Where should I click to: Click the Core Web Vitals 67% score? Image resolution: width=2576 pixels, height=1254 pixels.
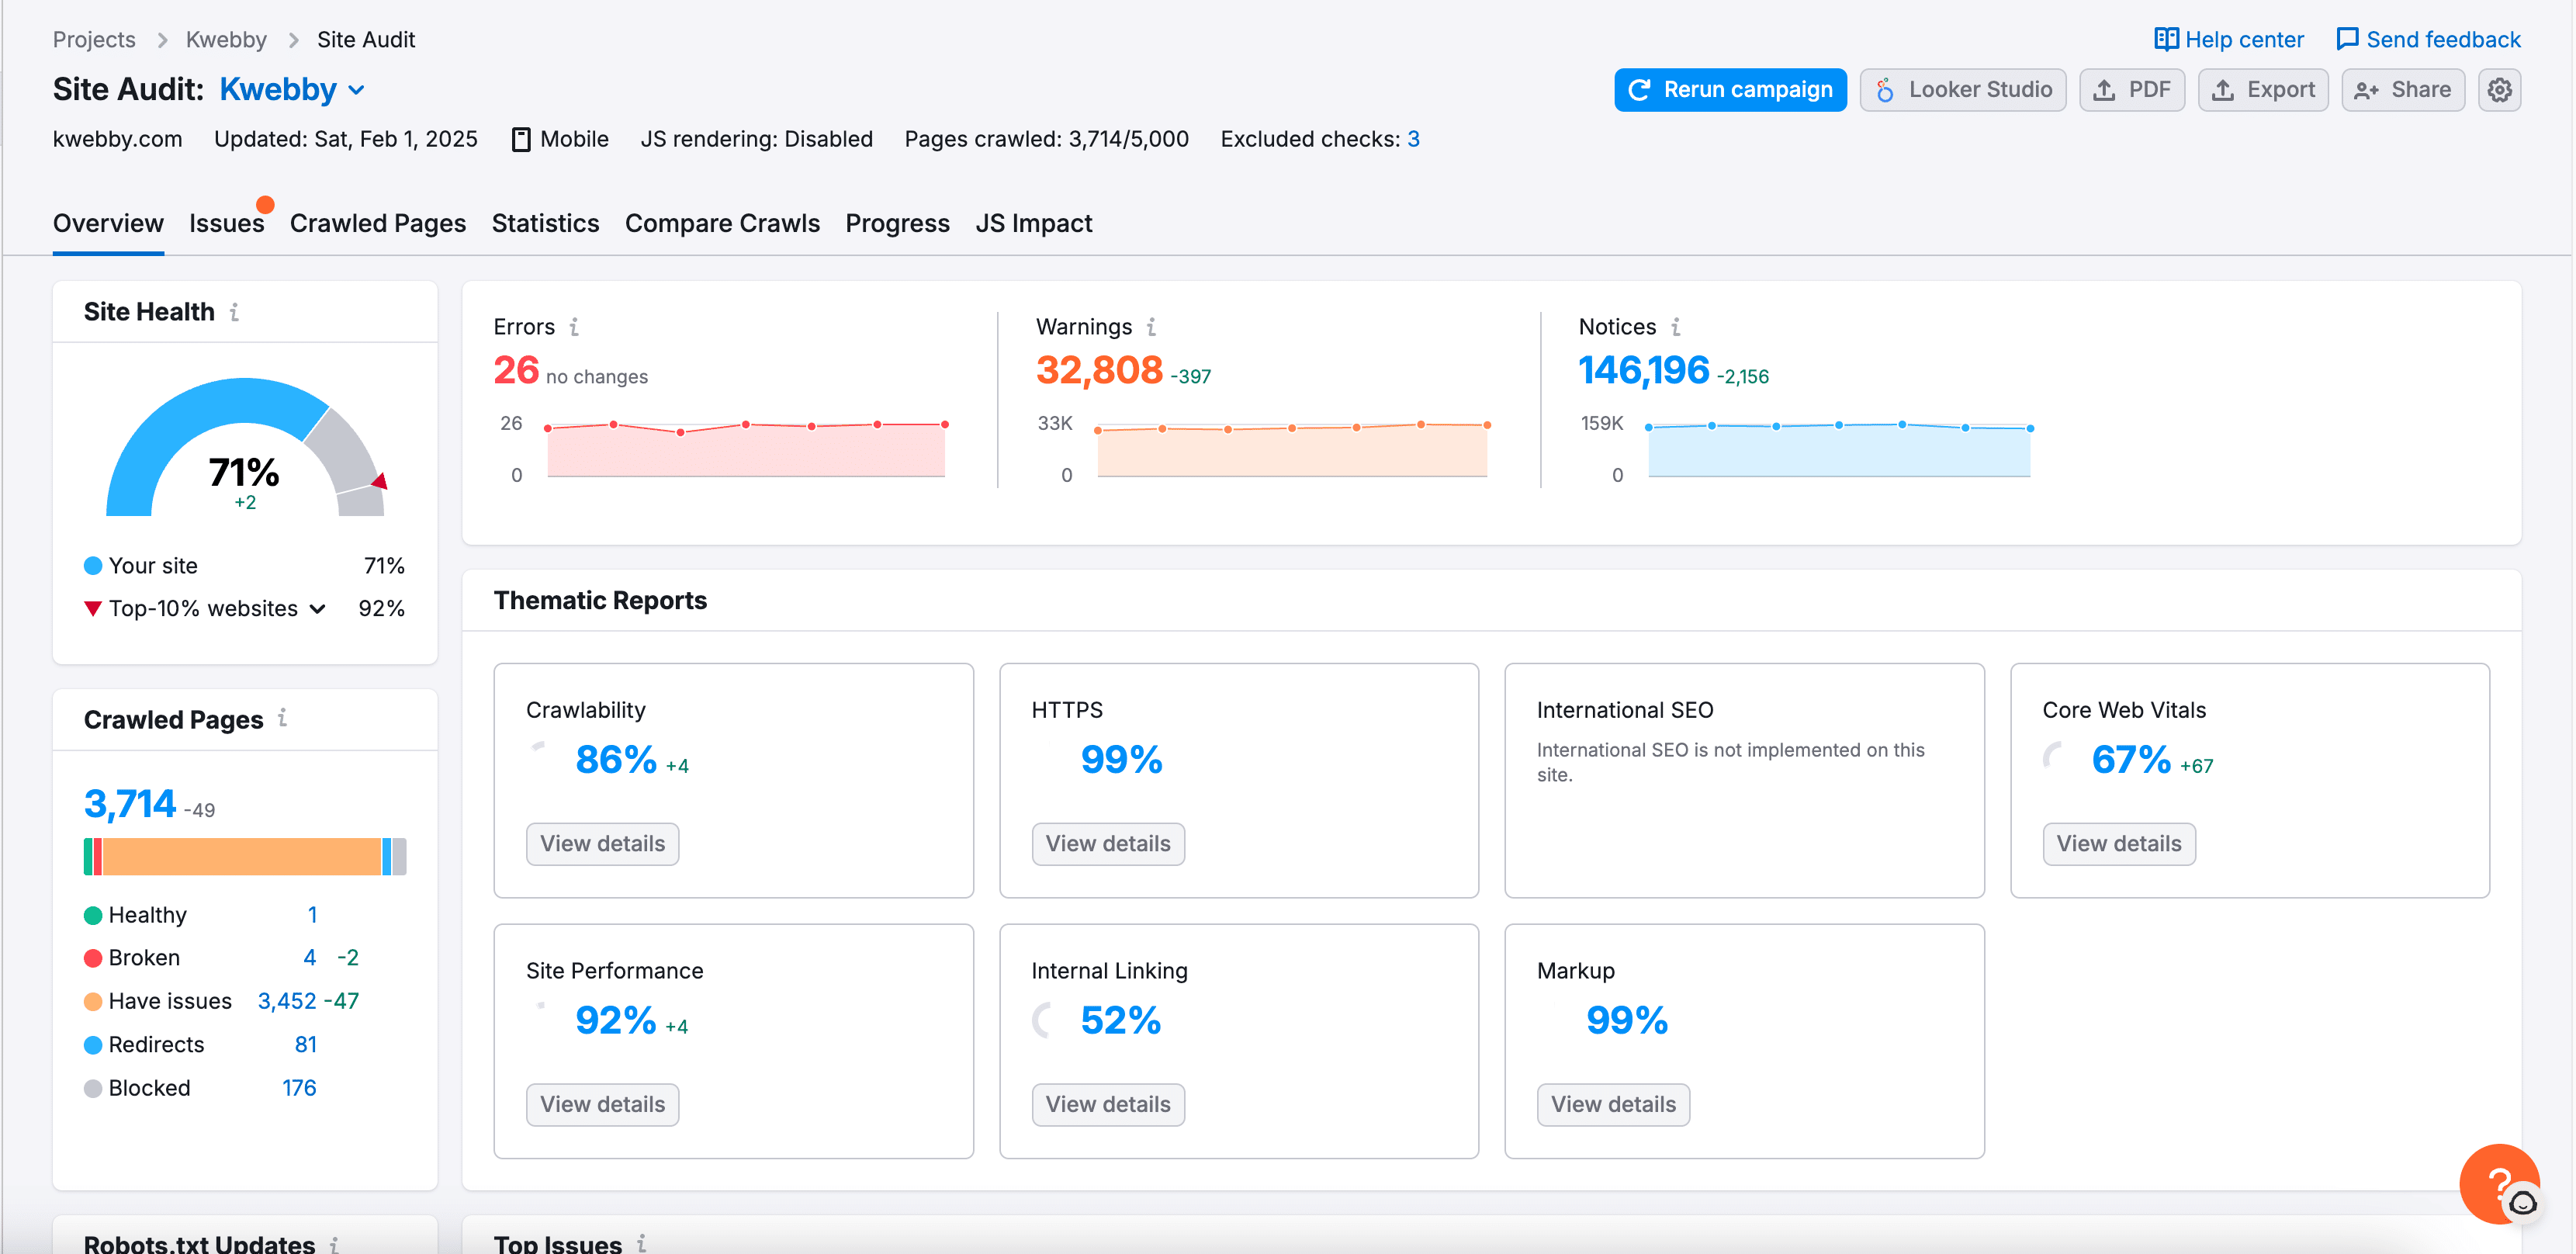(2131, 760)
